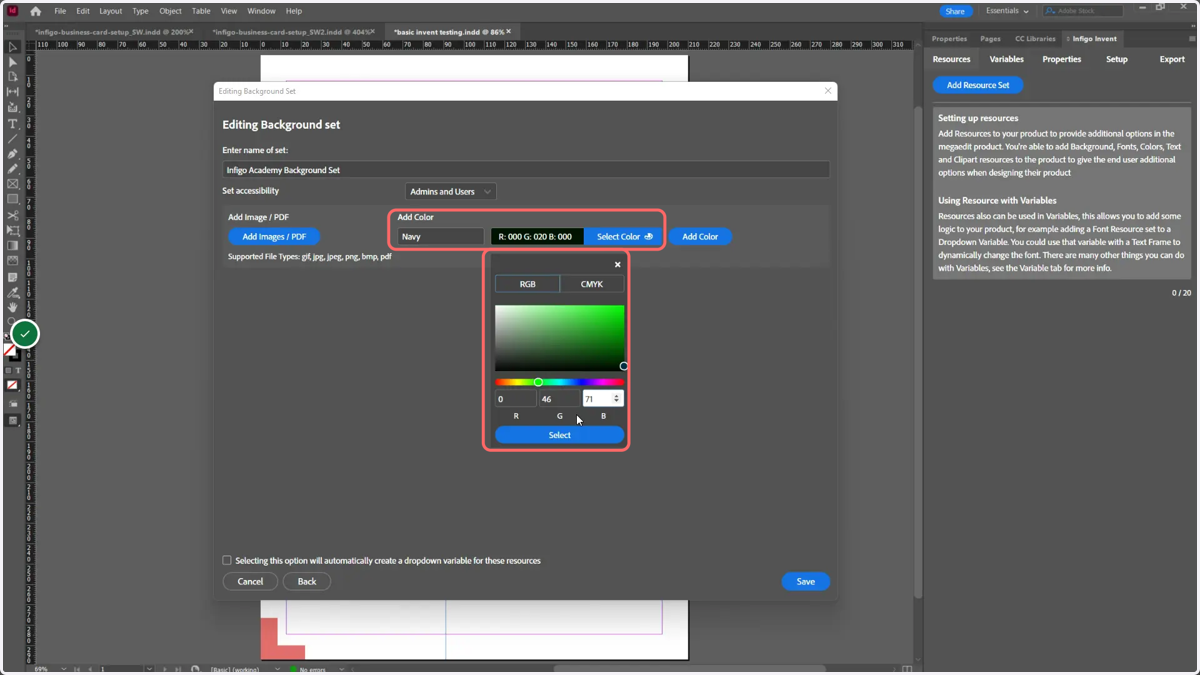1200x675 pixels.
Task: Click the green saturation color field
Action: click(559, 338)
